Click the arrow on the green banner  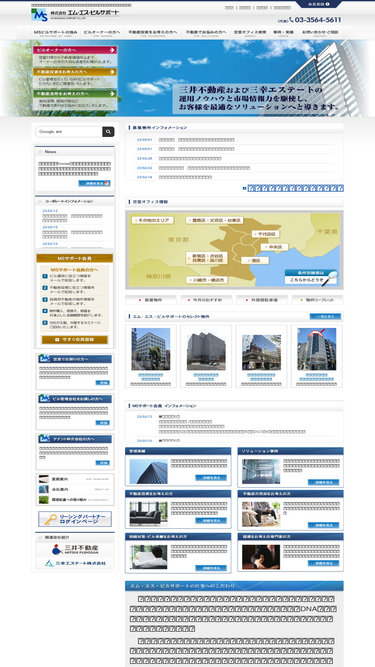[112, 94]
